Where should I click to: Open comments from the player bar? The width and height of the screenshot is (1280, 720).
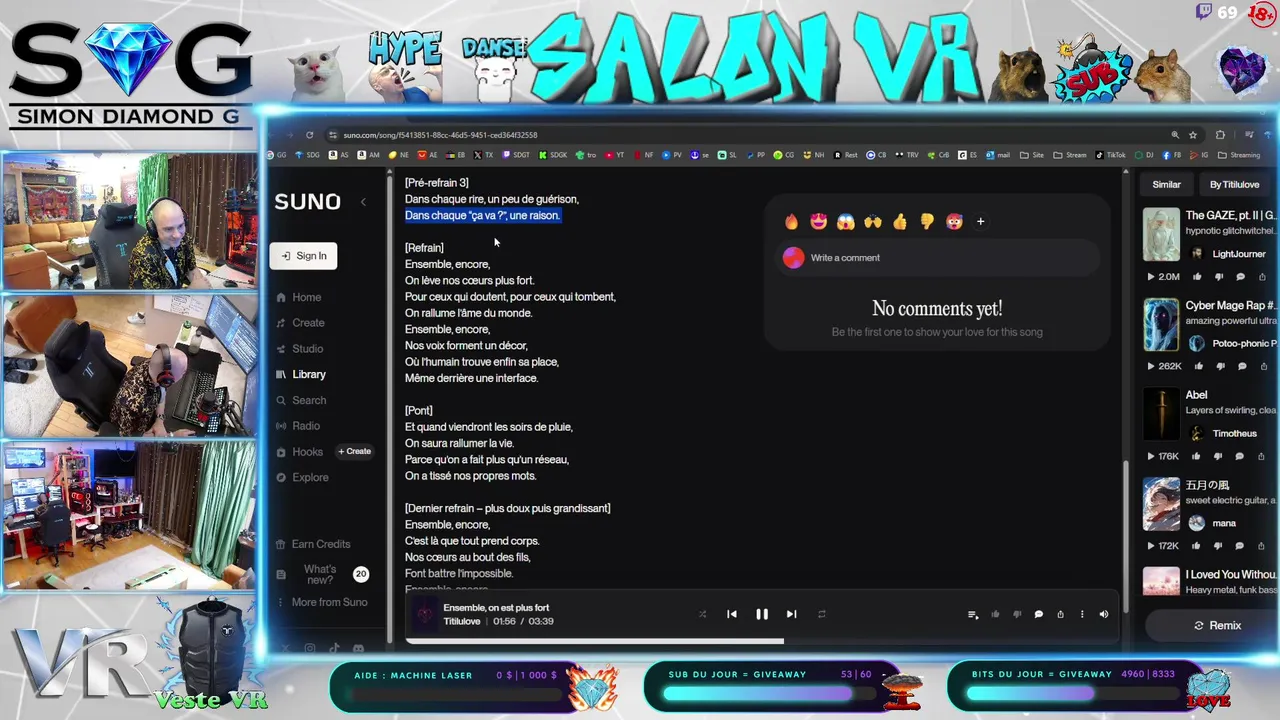pyautogui.click(x=1038, y=614)
